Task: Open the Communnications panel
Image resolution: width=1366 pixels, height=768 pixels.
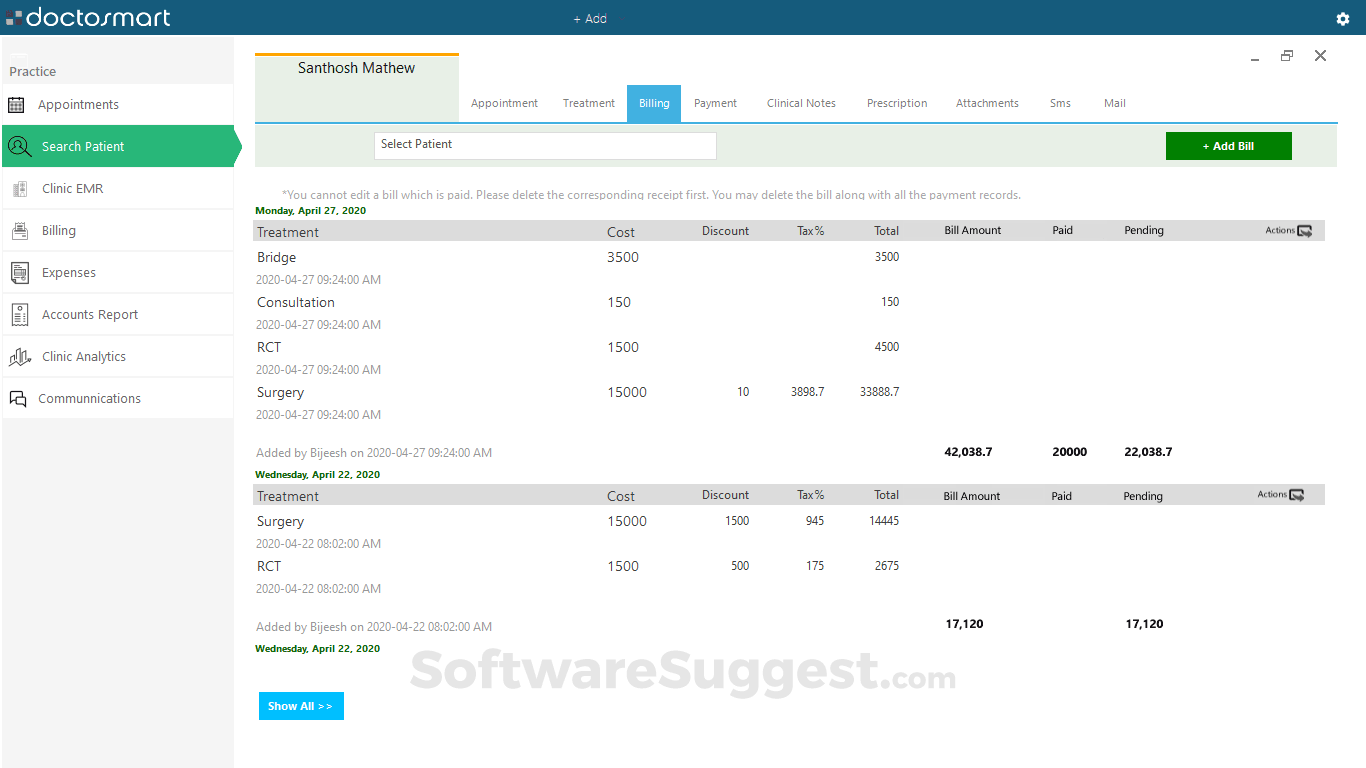Action: click(90, 398)
